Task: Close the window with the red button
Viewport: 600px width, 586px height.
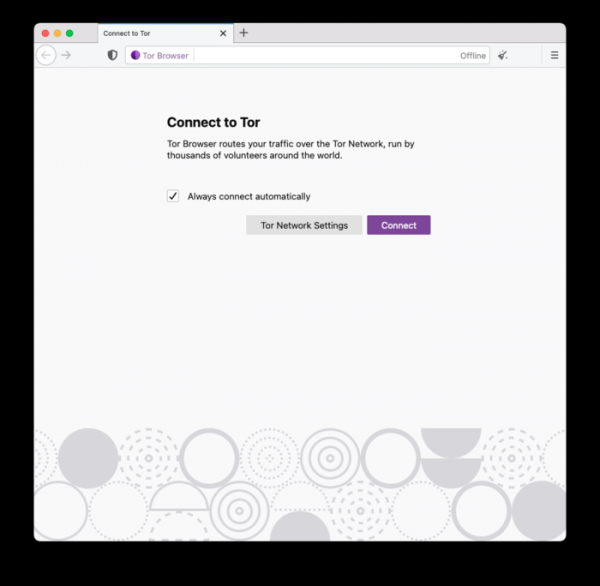Action: pyautogui.click(x=45, y=33)
